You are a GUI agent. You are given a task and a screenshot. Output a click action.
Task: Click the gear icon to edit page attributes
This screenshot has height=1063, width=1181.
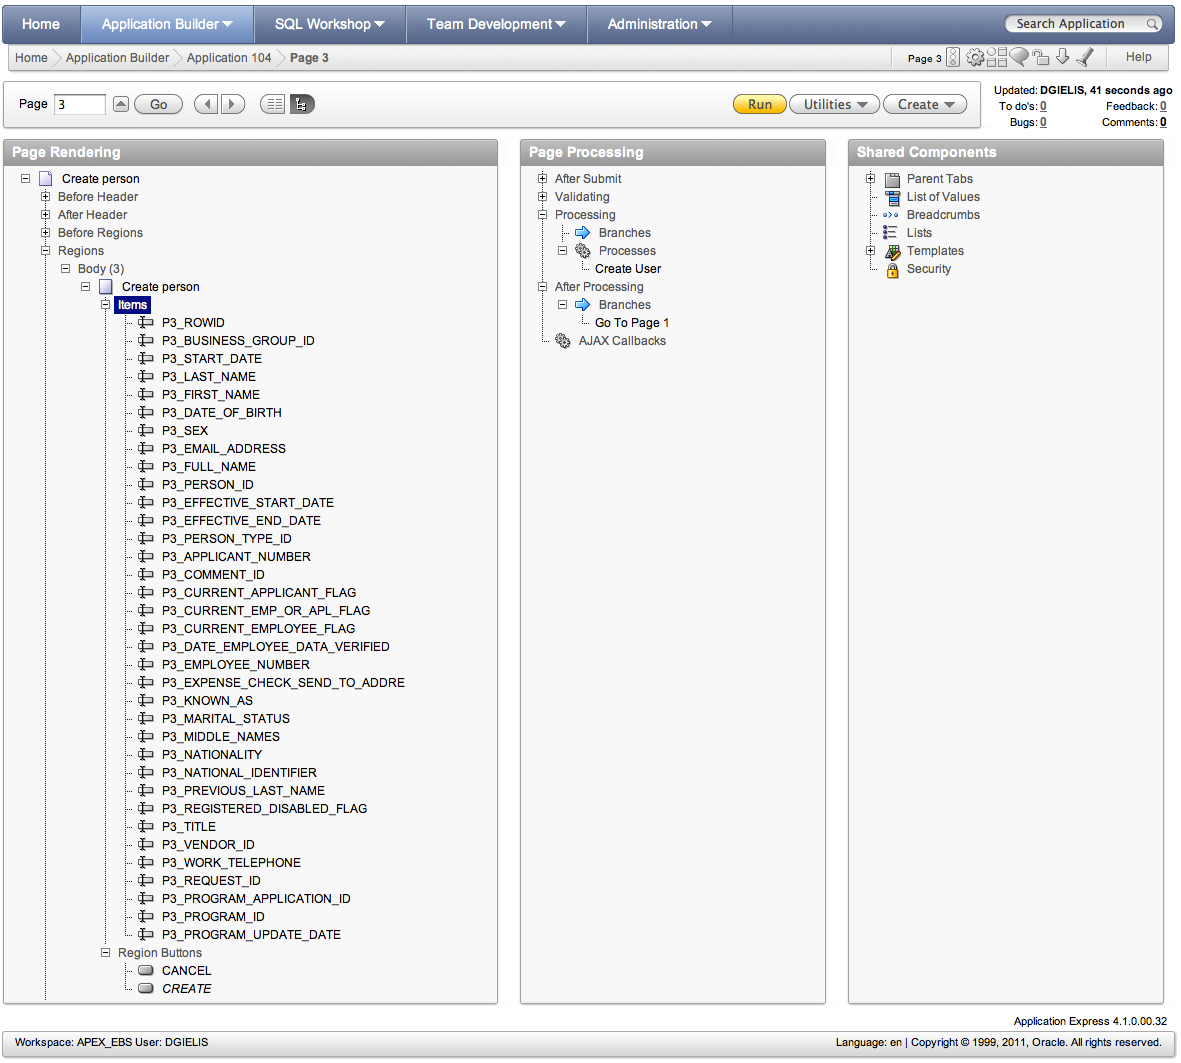pos(975,57)
